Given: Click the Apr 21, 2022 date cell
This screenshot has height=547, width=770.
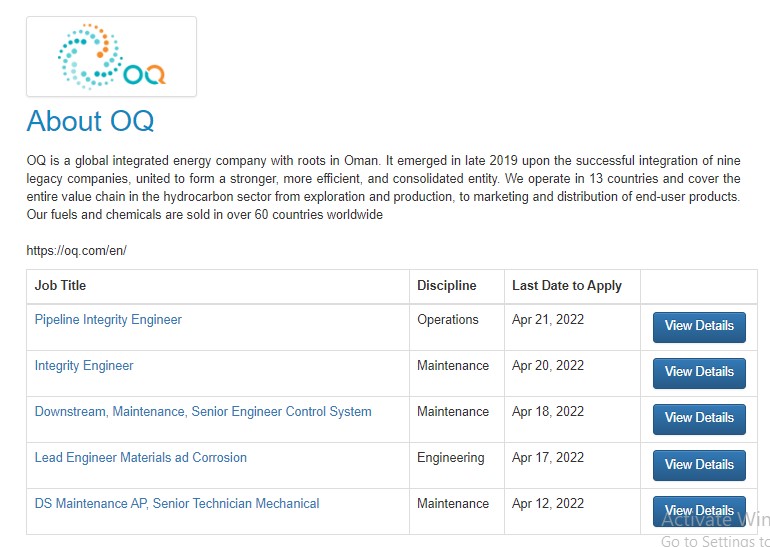Looking at the screenshot, I should pyautogui.click(x=548, y=320).
